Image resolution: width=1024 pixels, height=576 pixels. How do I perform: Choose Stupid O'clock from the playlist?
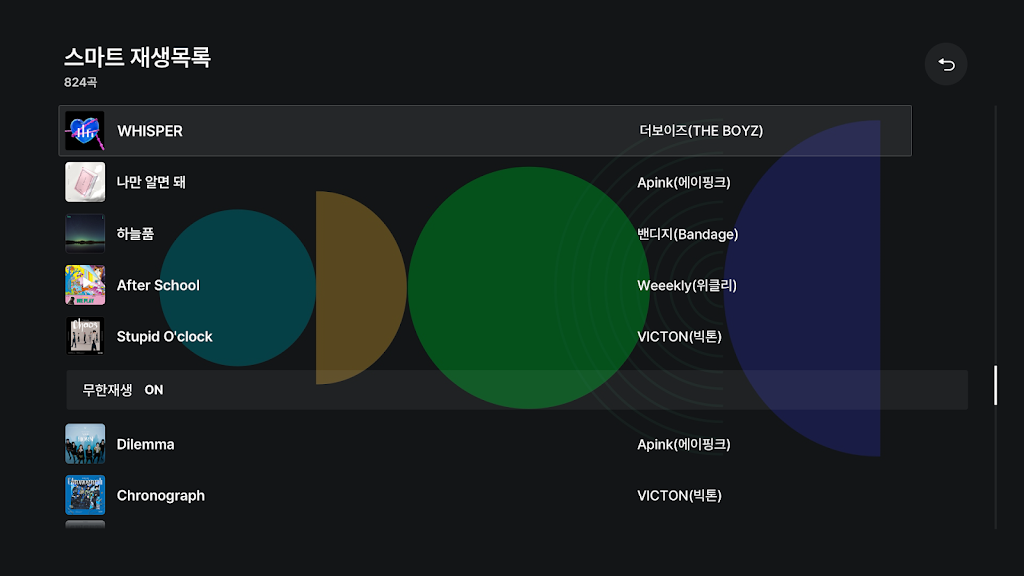[x=164, y=336]
